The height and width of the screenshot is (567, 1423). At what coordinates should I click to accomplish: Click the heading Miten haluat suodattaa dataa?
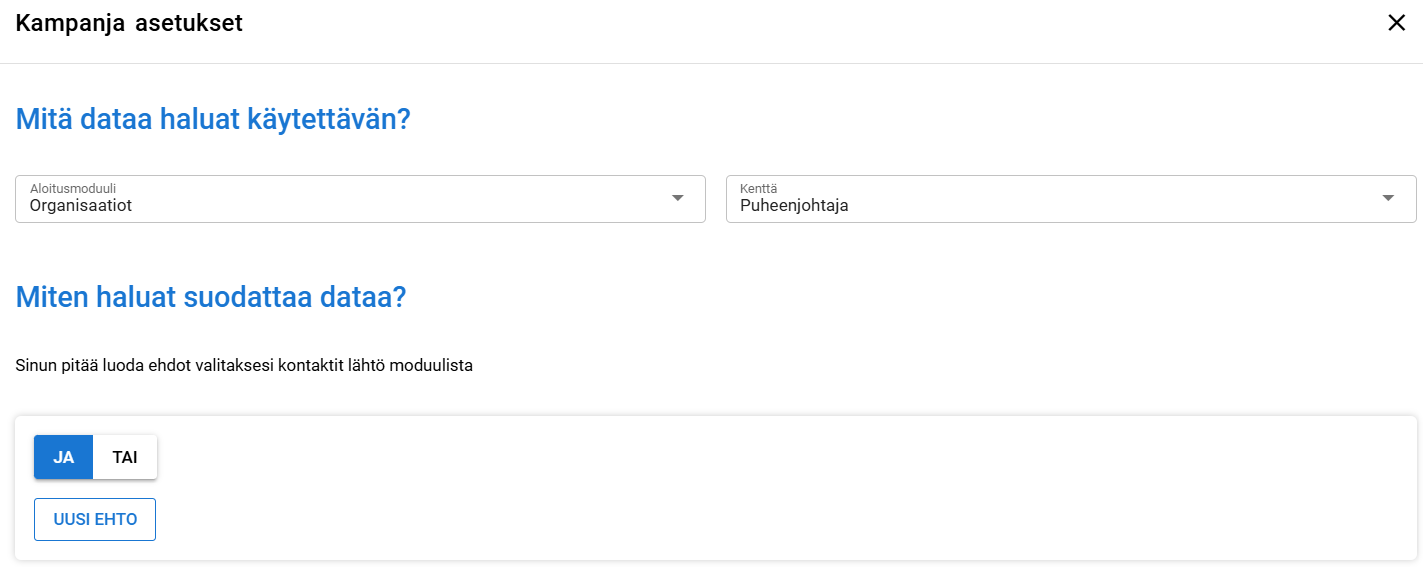click(x=211, y=297)
